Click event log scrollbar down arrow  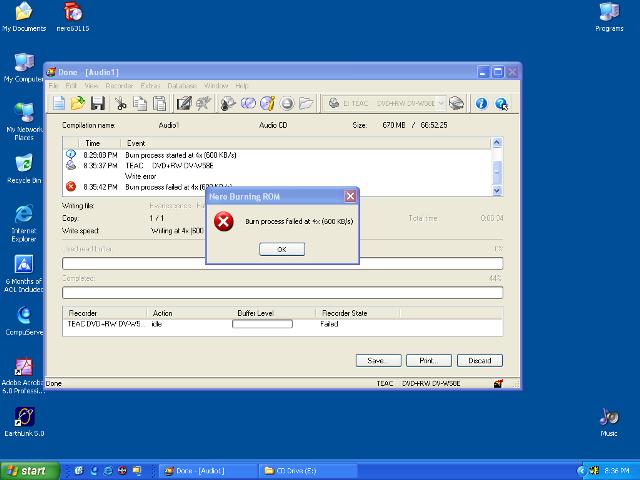point(497,190)
